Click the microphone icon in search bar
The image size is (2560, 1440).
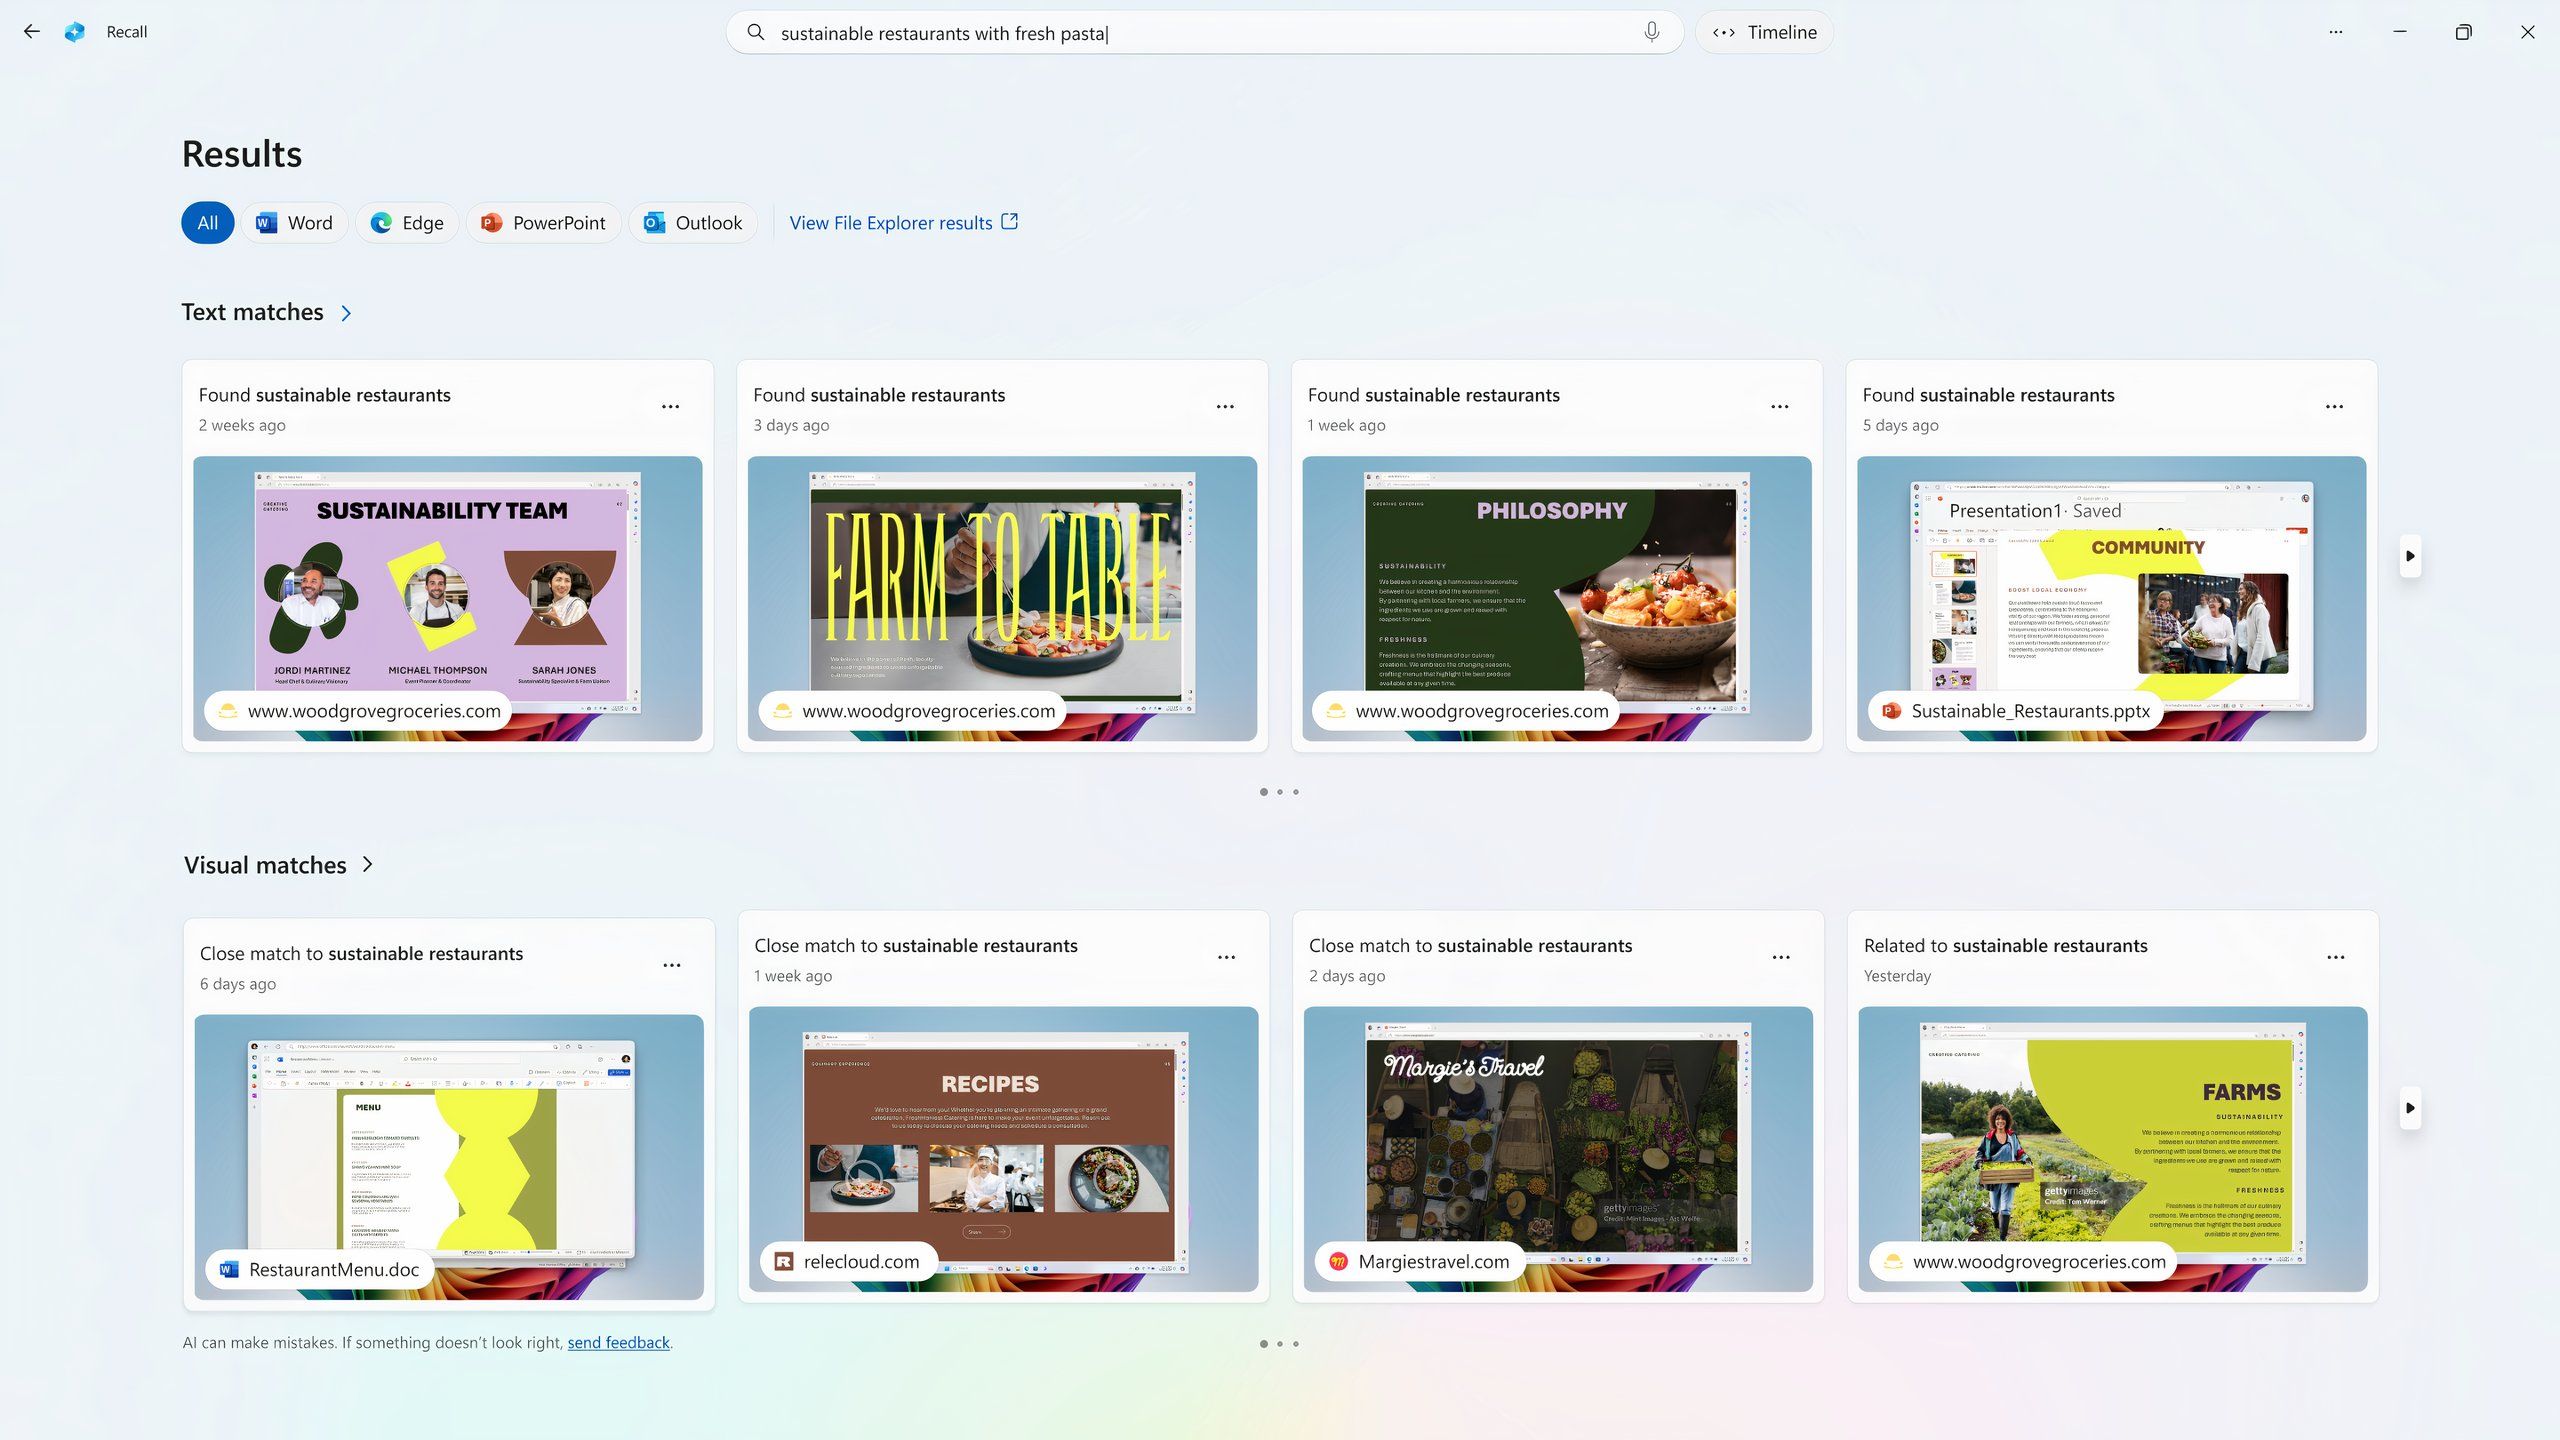point(1649,32)
